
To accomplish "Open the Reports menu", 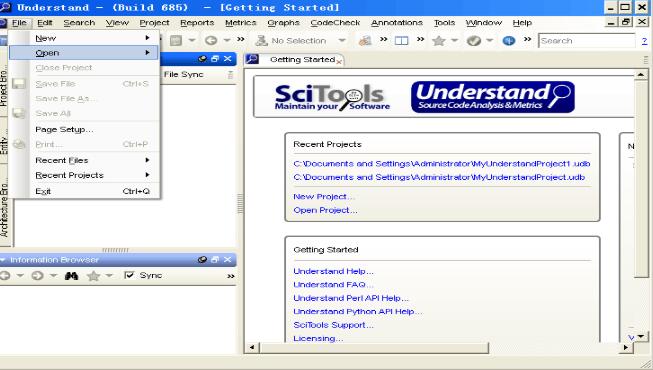I will (197, 23).
